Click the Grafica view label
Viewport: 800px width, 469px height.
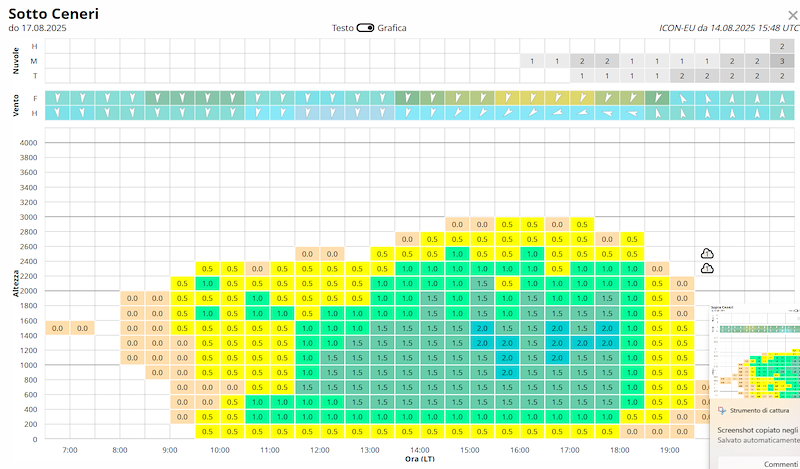point(392,28)
